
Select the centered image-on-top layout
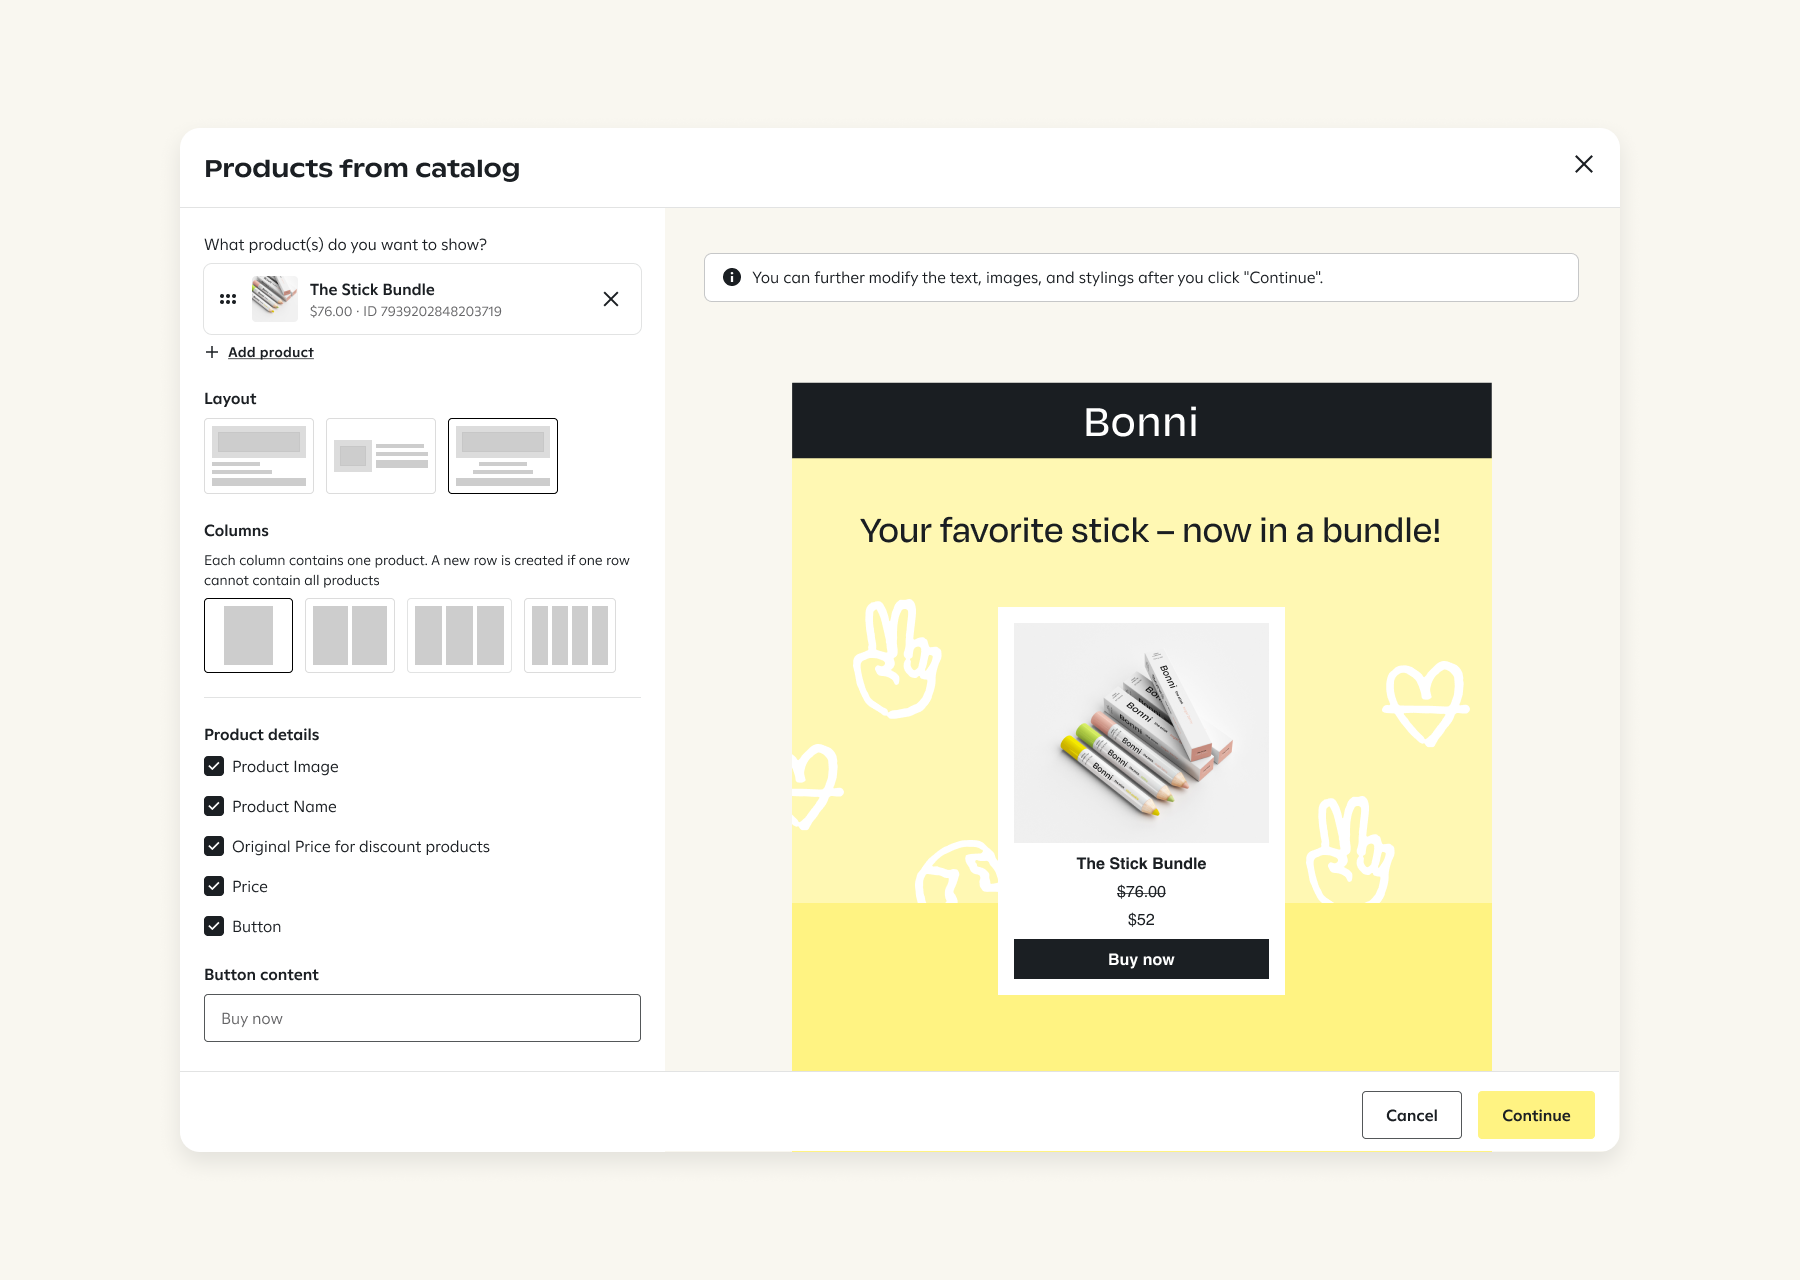click(503, 456)
